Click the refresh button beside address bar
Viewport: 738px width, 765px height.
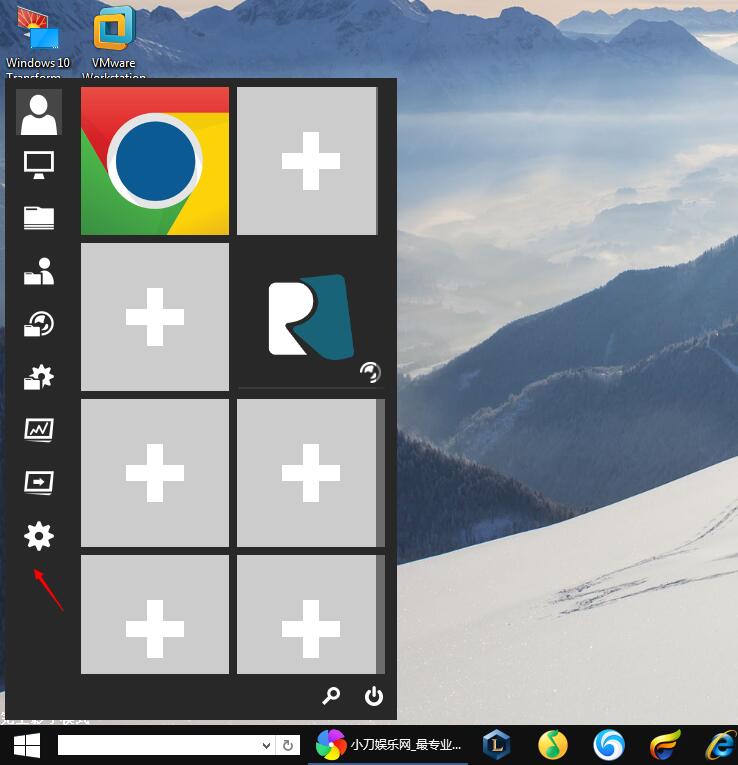coord(288,745)
